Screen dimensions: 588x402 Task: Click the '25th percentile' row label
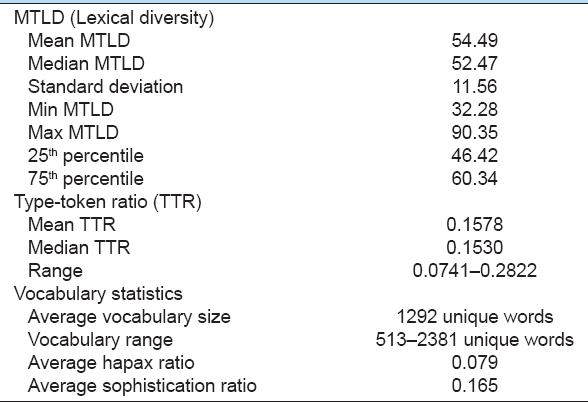click(x=86, y=156)
